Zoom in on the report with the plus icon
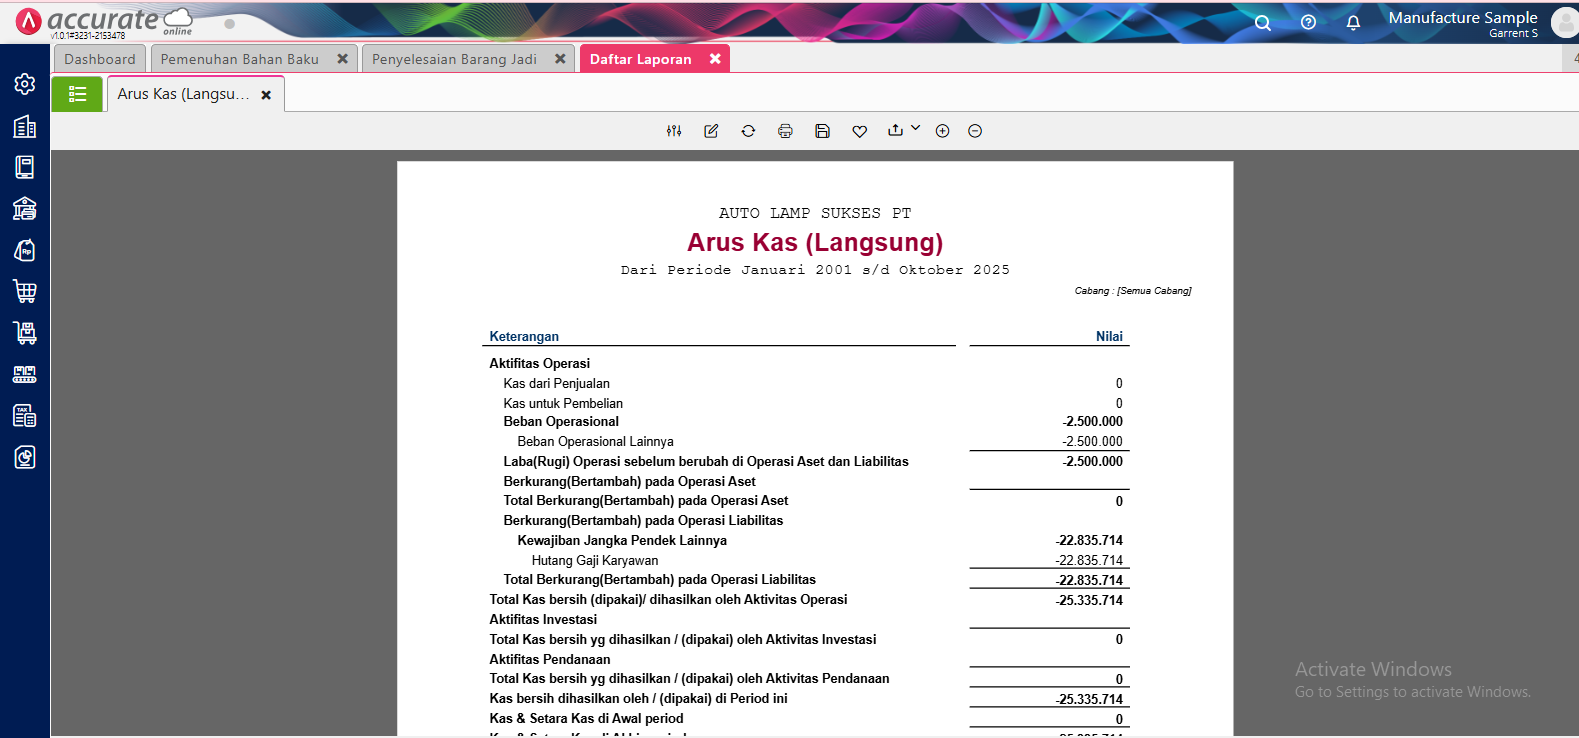Screen dimensions: 1579x738 coord(942,131)
